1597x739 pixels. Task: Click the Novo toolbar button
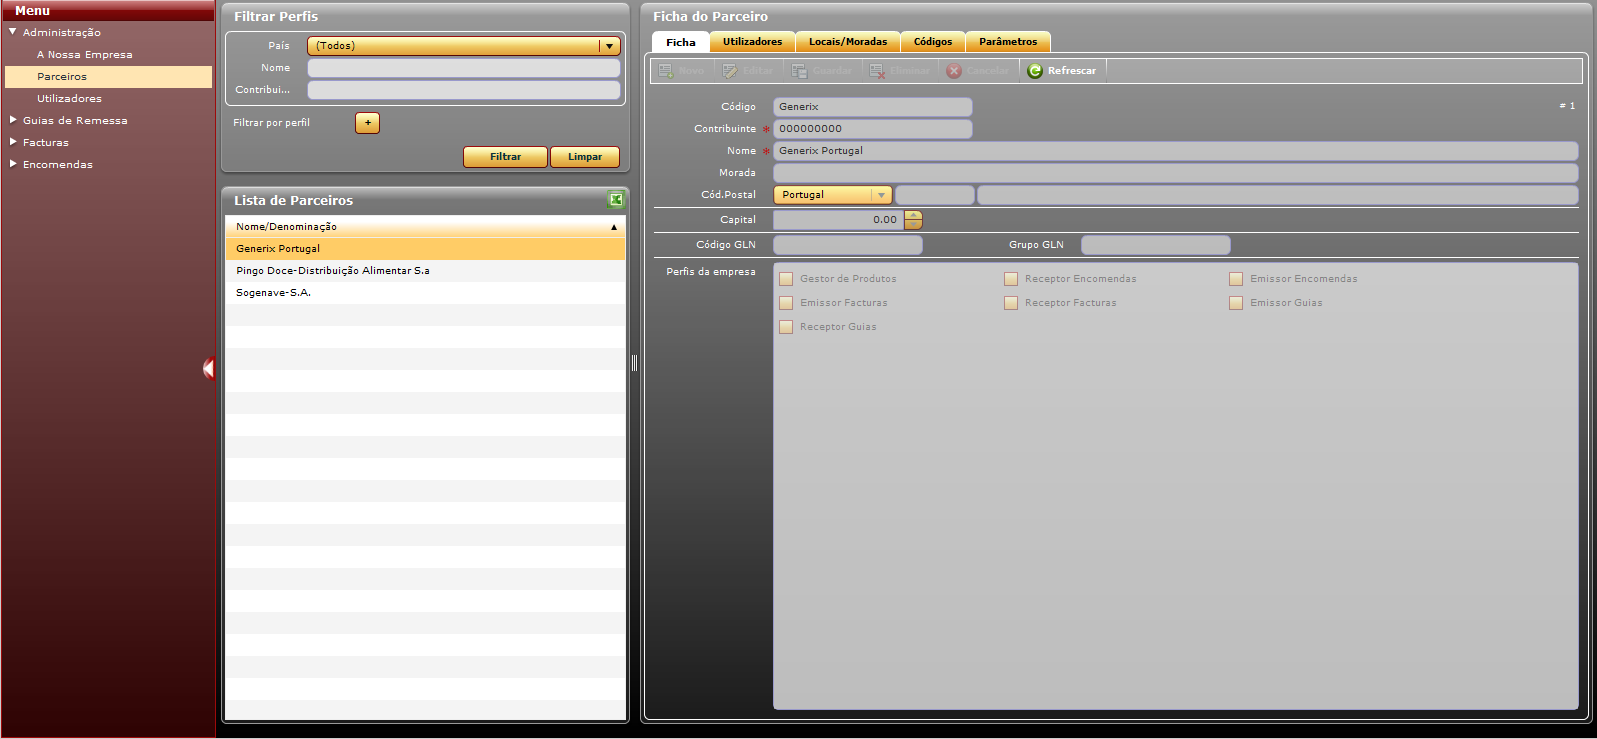pos(682,71)
